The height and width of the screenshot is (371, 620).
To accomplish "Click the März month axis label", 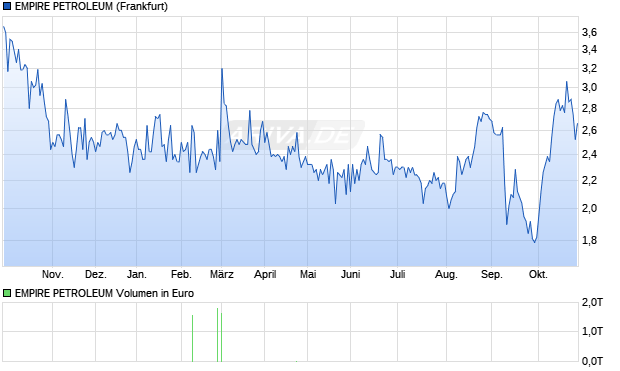I will [221, 274].
